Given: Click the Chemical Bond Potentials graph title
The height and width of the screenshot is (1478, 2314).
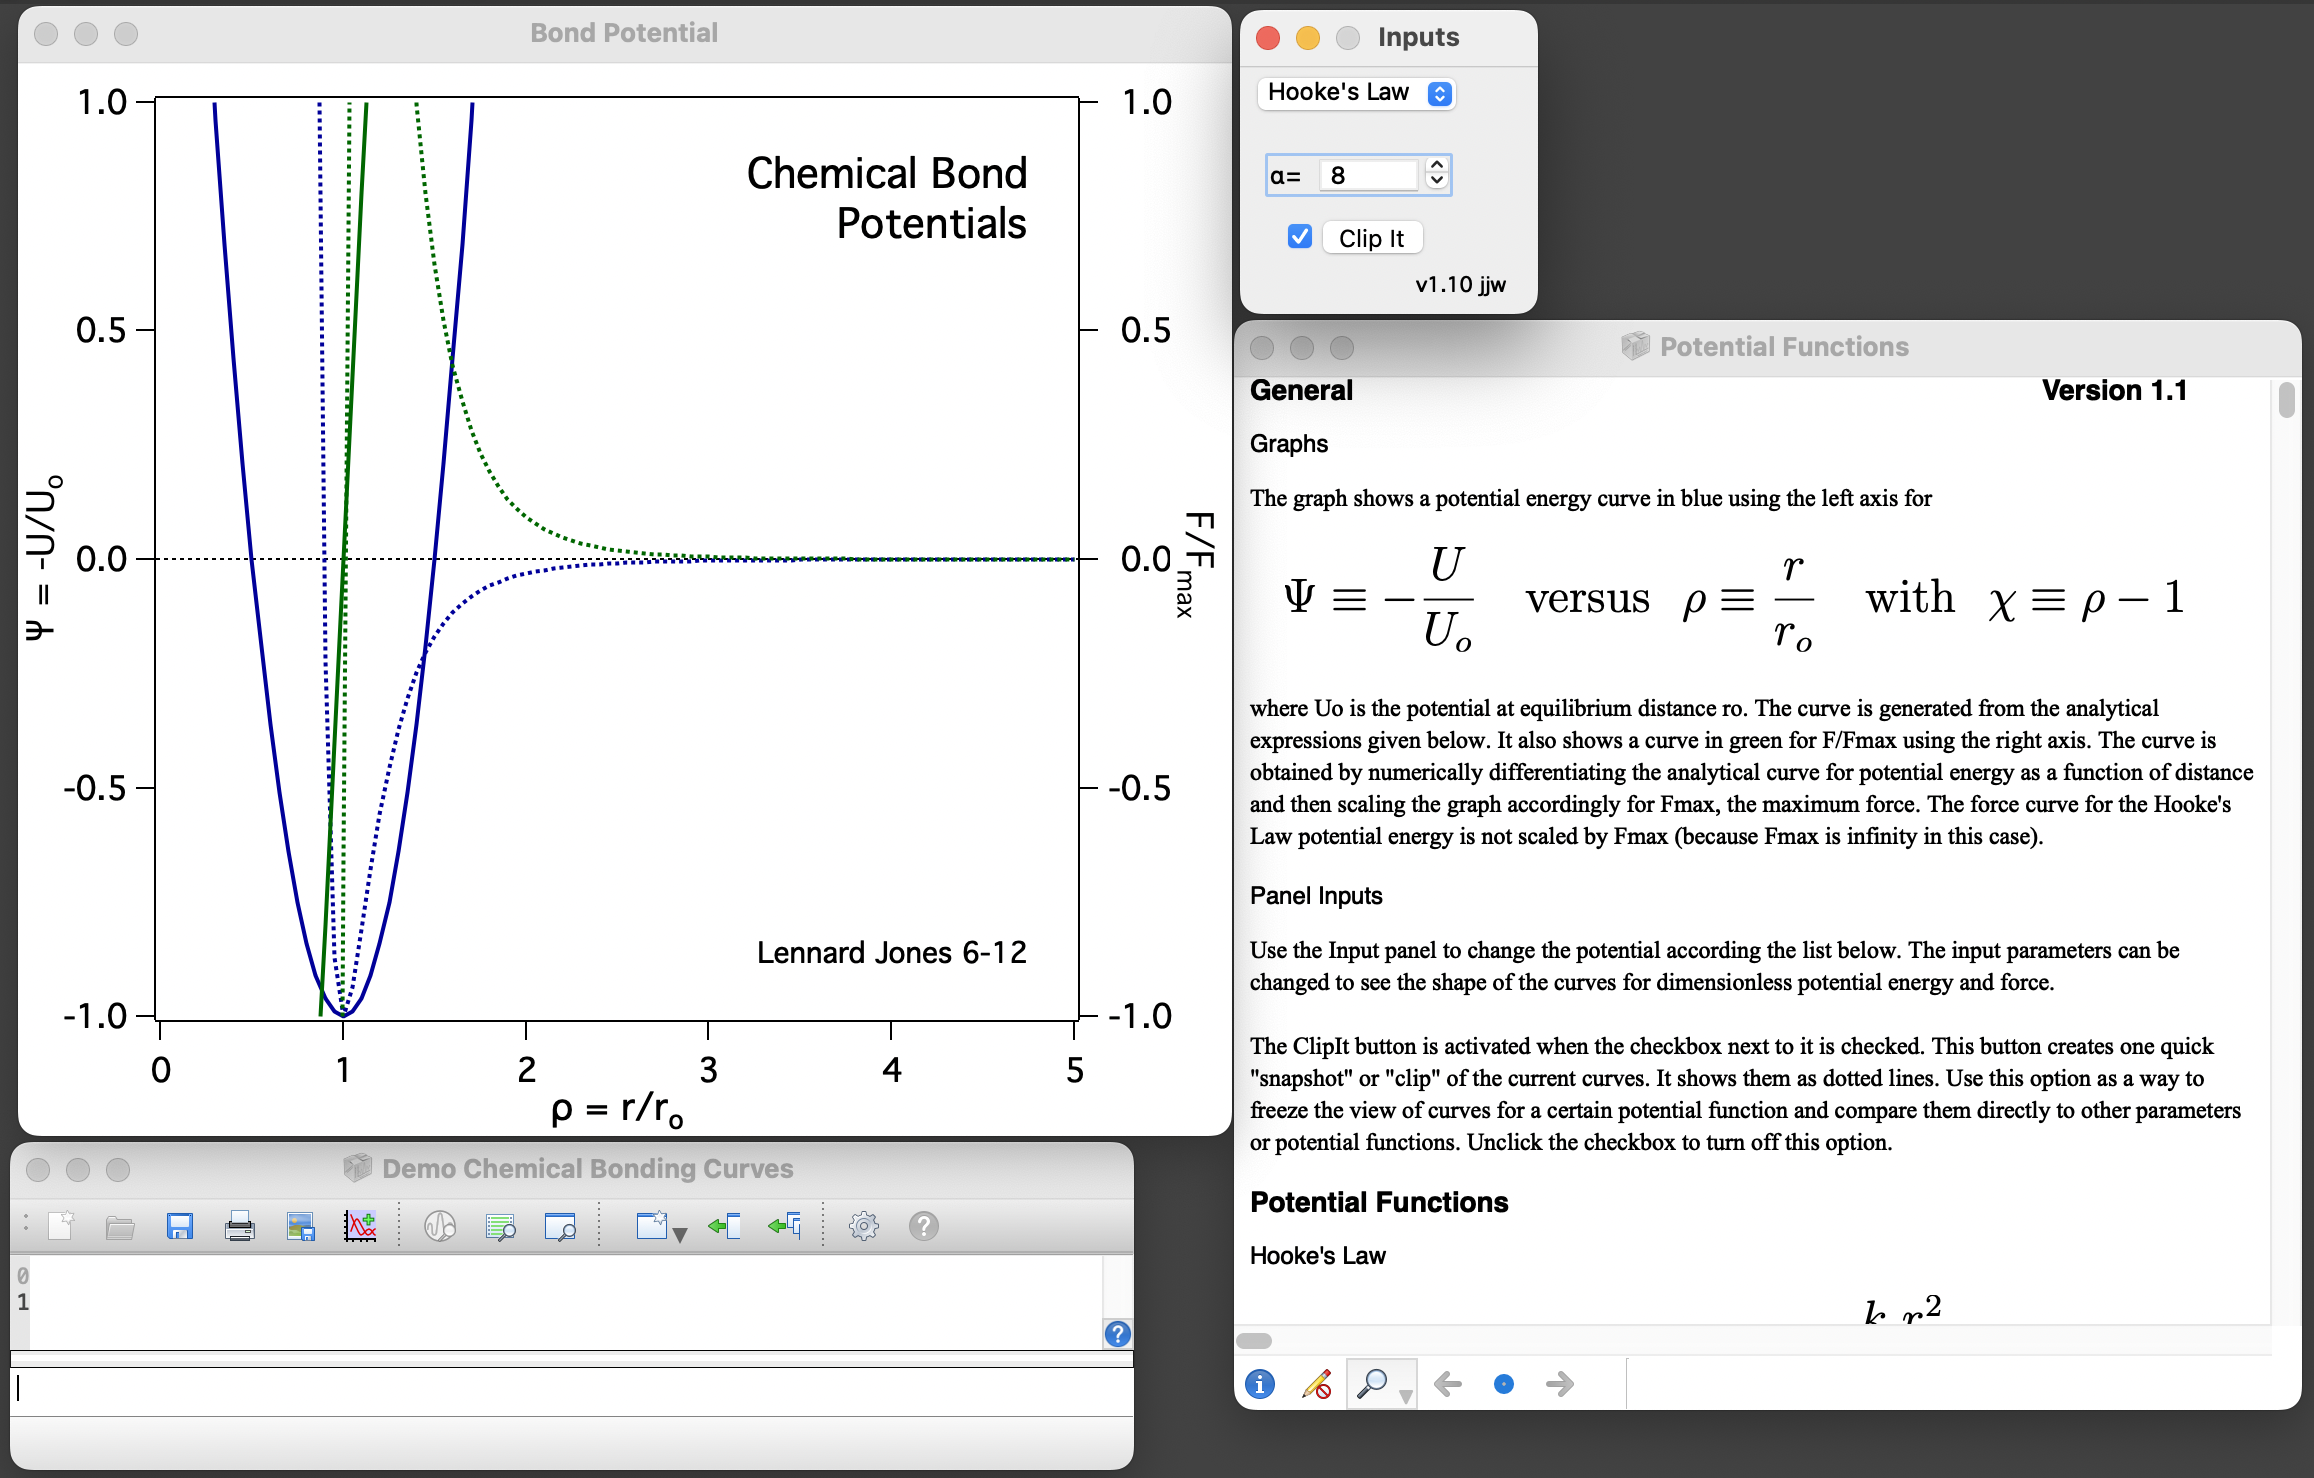Looking at the screenshot, I should click(x=887, y=198).
